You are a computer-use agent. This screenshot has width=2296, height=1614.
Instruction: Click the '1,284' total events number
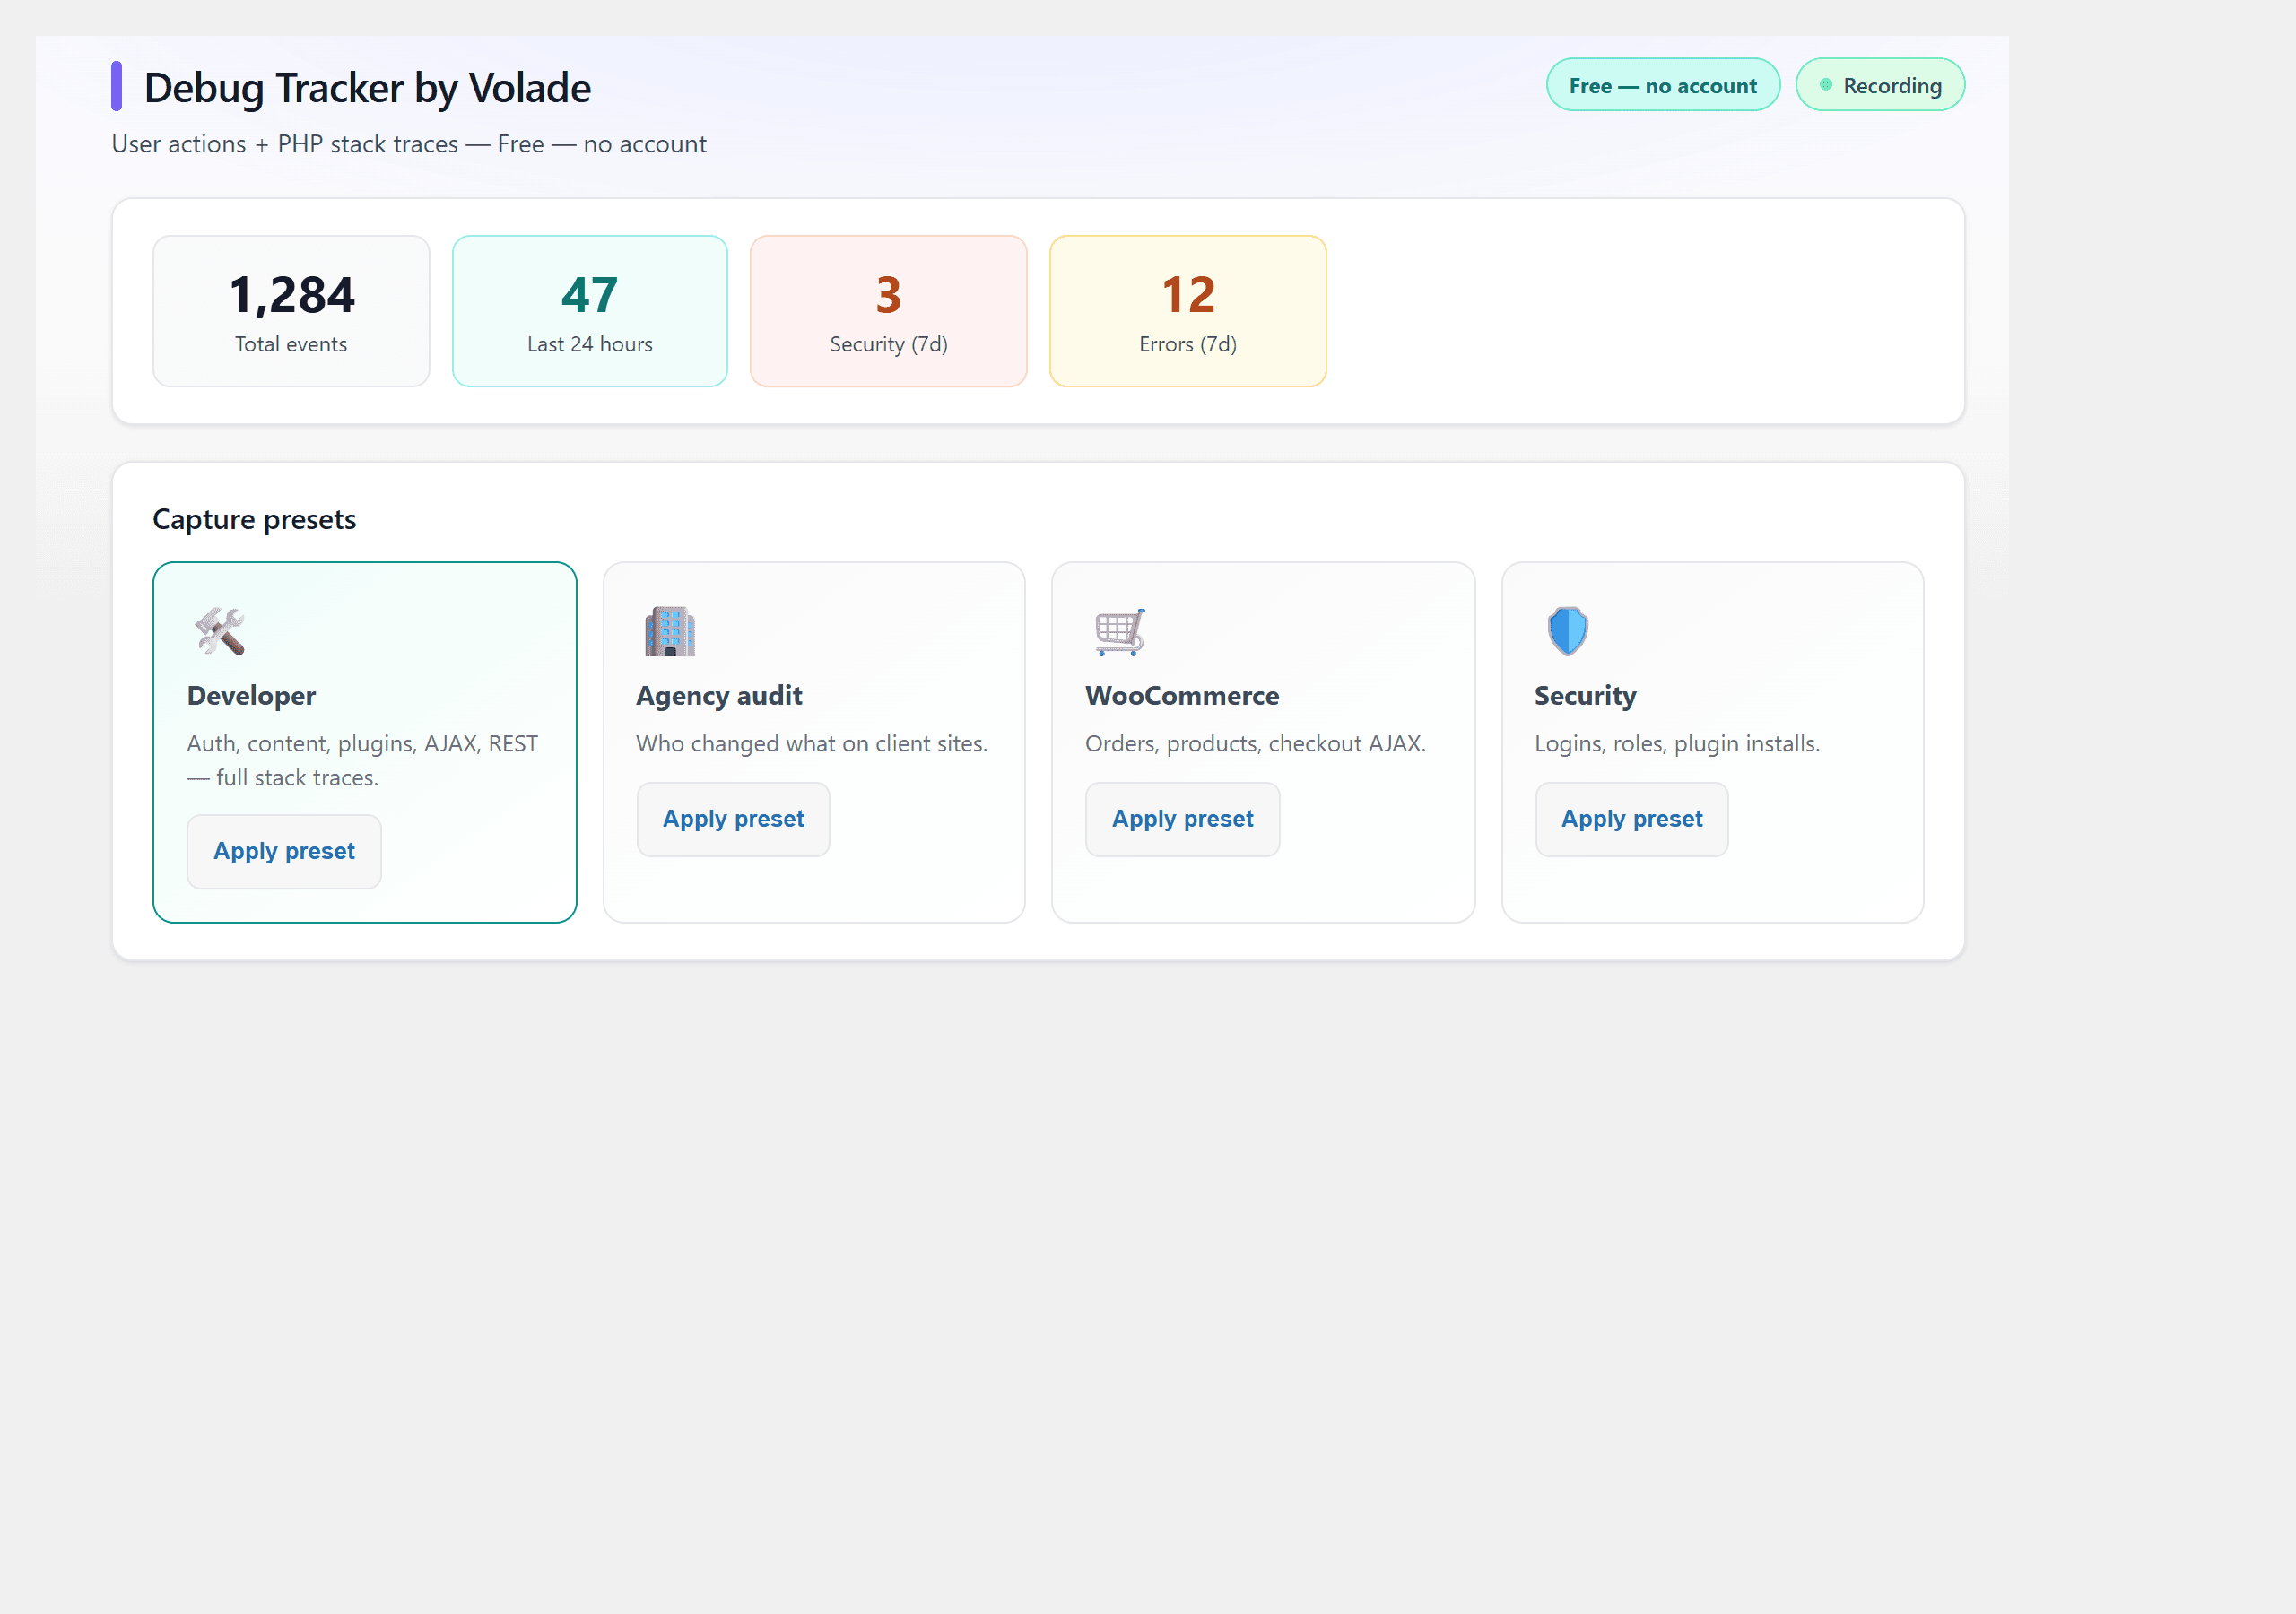point(291,295)
